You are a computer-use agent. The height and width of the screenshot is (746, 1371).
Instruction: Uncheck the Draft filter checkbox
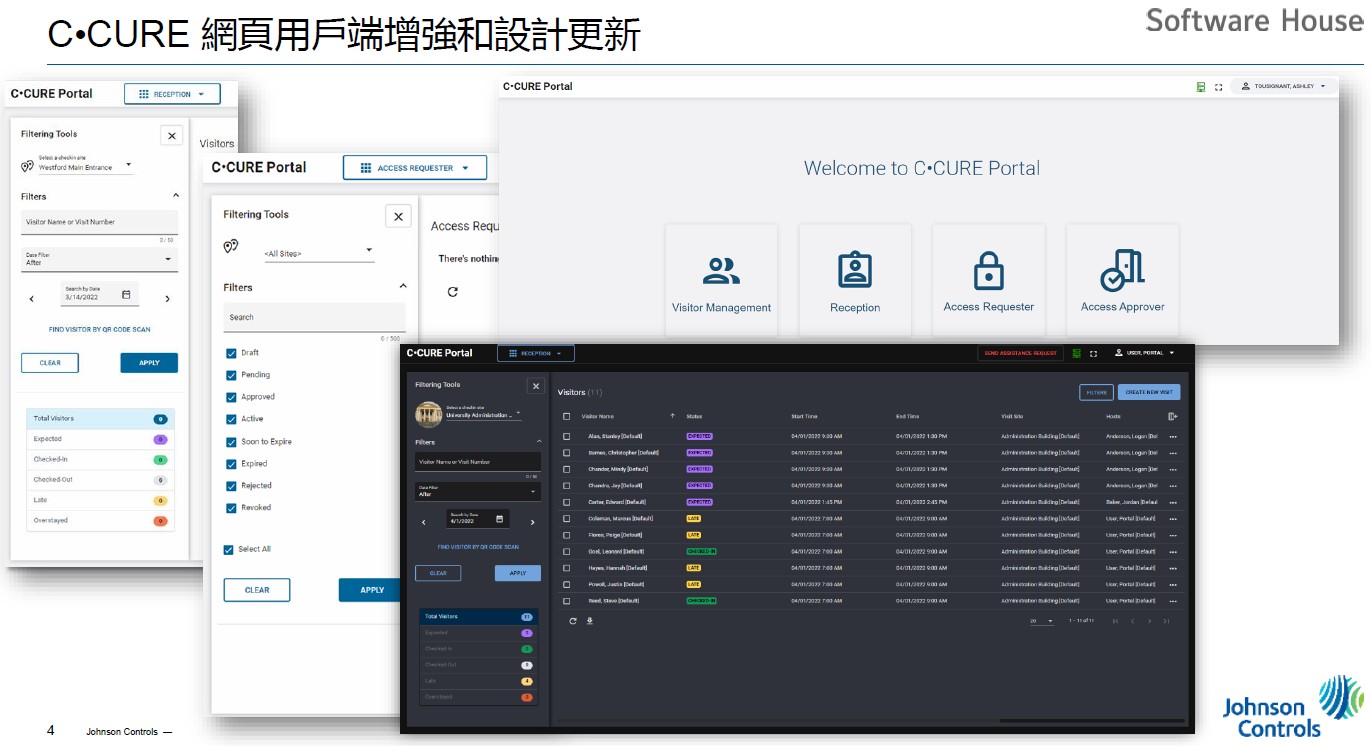(231, 353)
